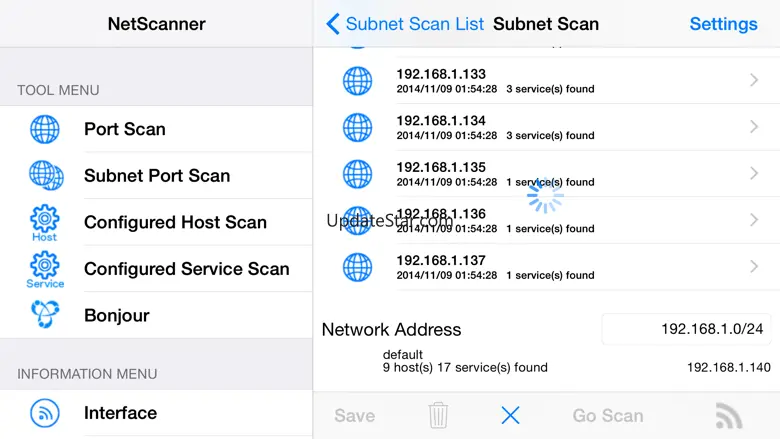Select the Configured Host Scan gear icon

pos(45,223)
